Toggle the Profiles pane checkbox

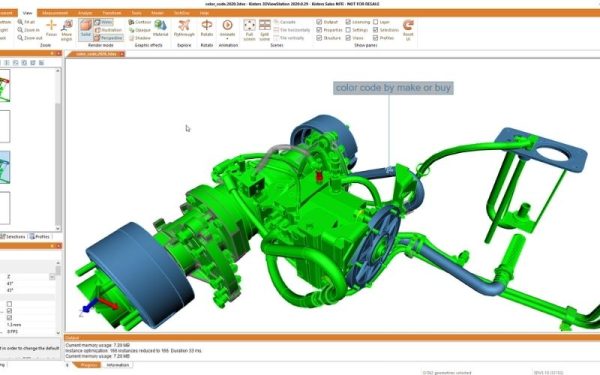[x=376, y=38]
